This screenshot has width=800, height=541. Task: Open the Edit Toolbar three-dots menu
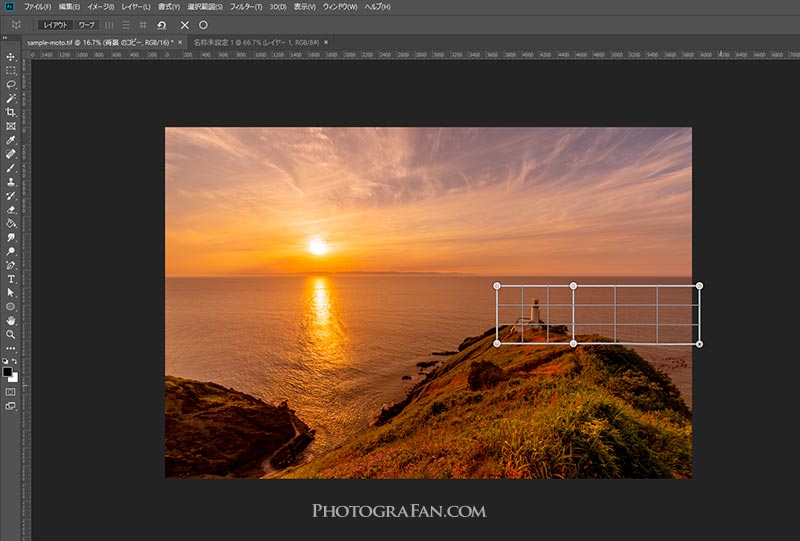point(10,349)
